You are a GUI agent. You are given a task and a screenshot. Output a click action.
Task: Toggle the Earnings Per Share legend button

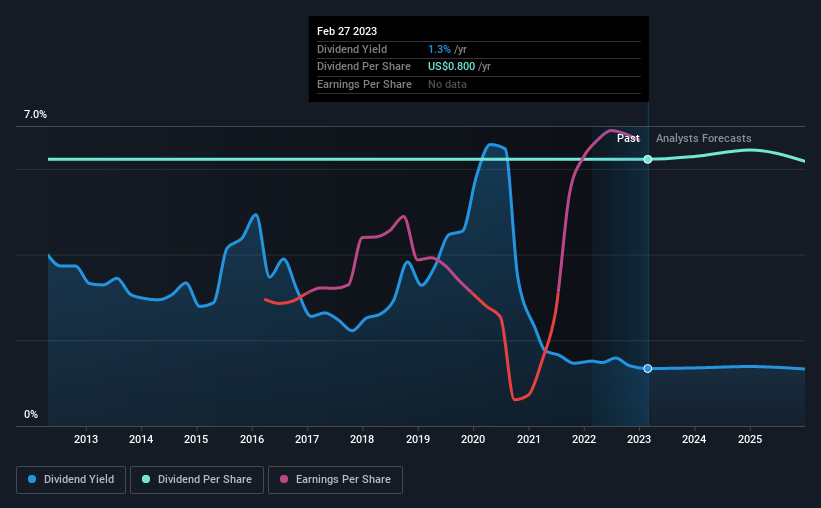[335, 480]
